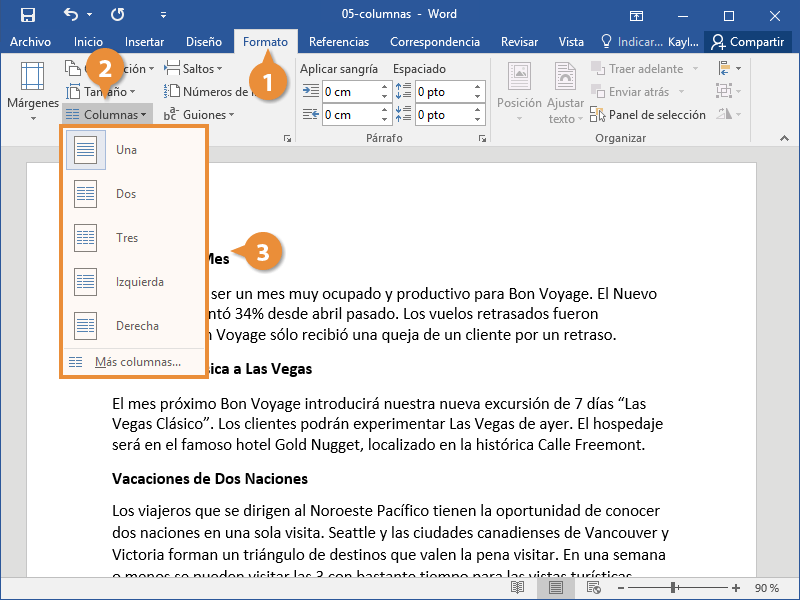Viewport: 800px width, 600px height.
Task: Choose the Tres three-column layout
Action: [134, 238]
